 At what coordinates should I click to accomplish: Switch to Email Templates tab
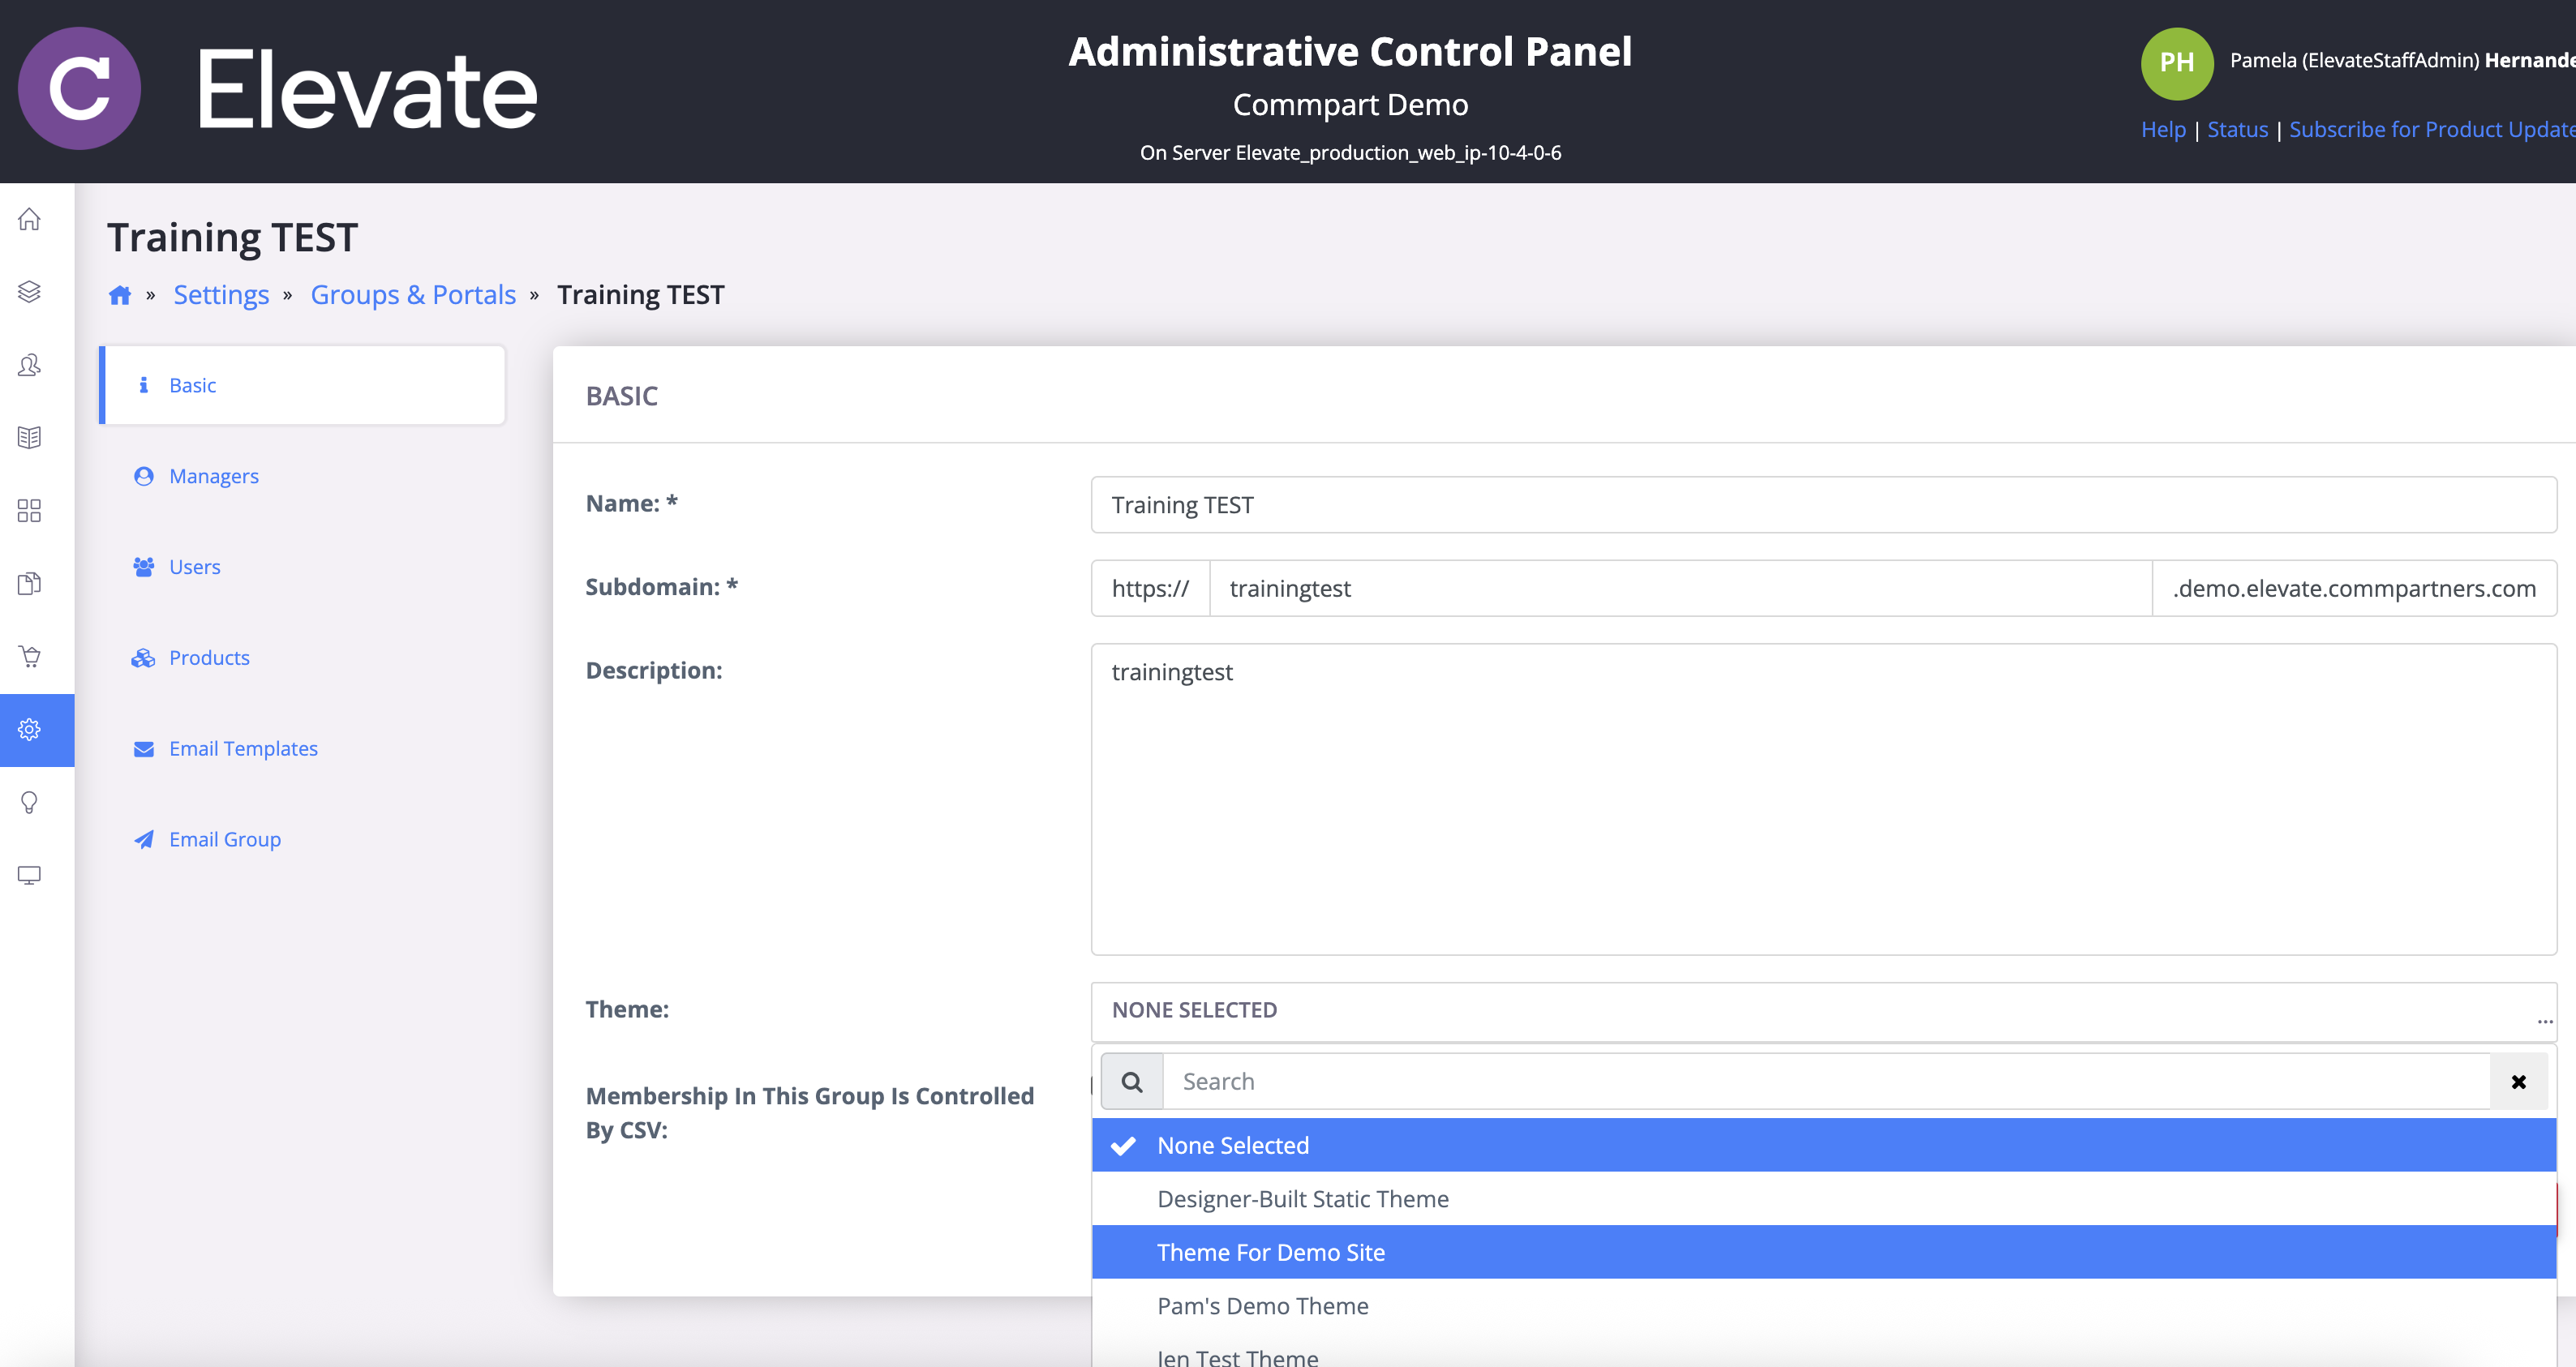(x=243, y=749)
